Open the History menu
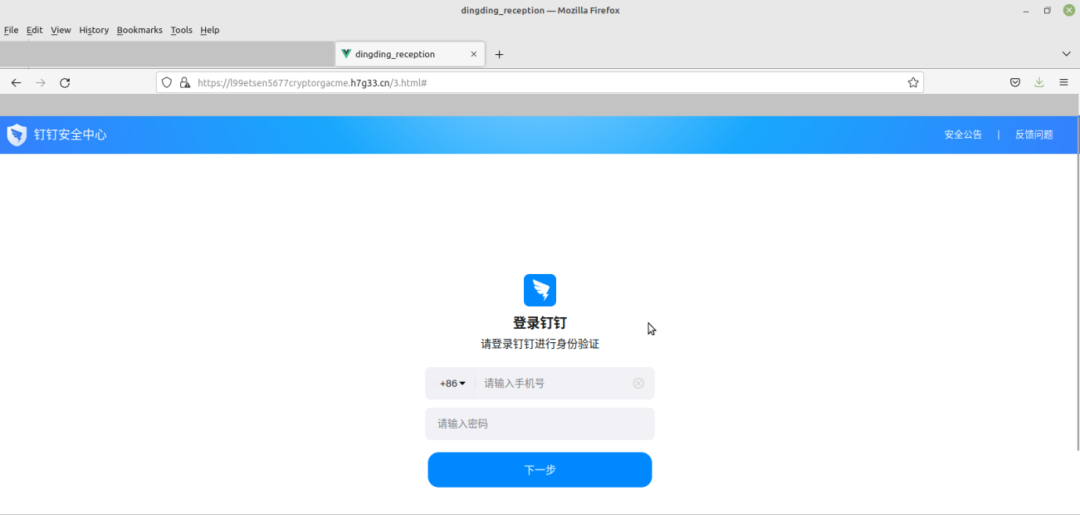Image resolution: width=1080 pixels, height=515 pixels. coord(94,30)
